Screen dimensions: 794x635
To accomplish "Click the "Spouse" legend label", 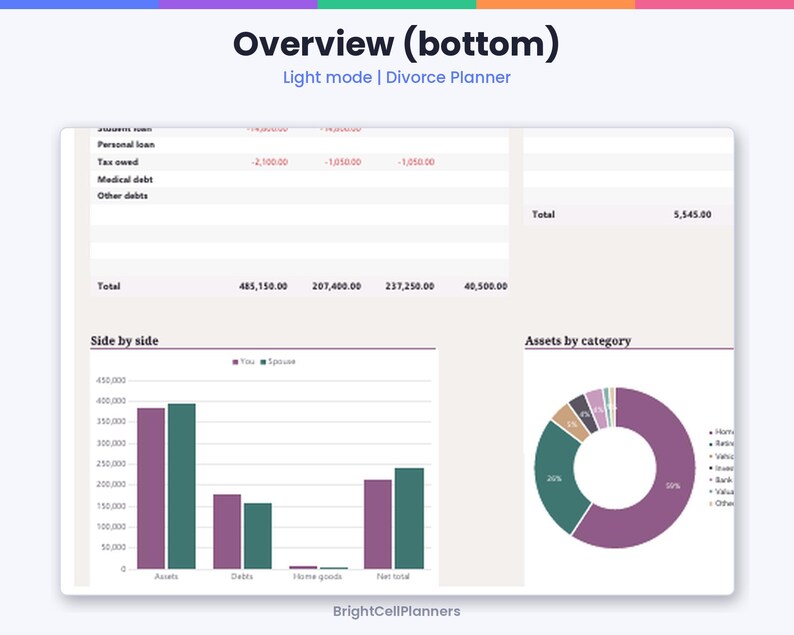I will click(282, 362).
